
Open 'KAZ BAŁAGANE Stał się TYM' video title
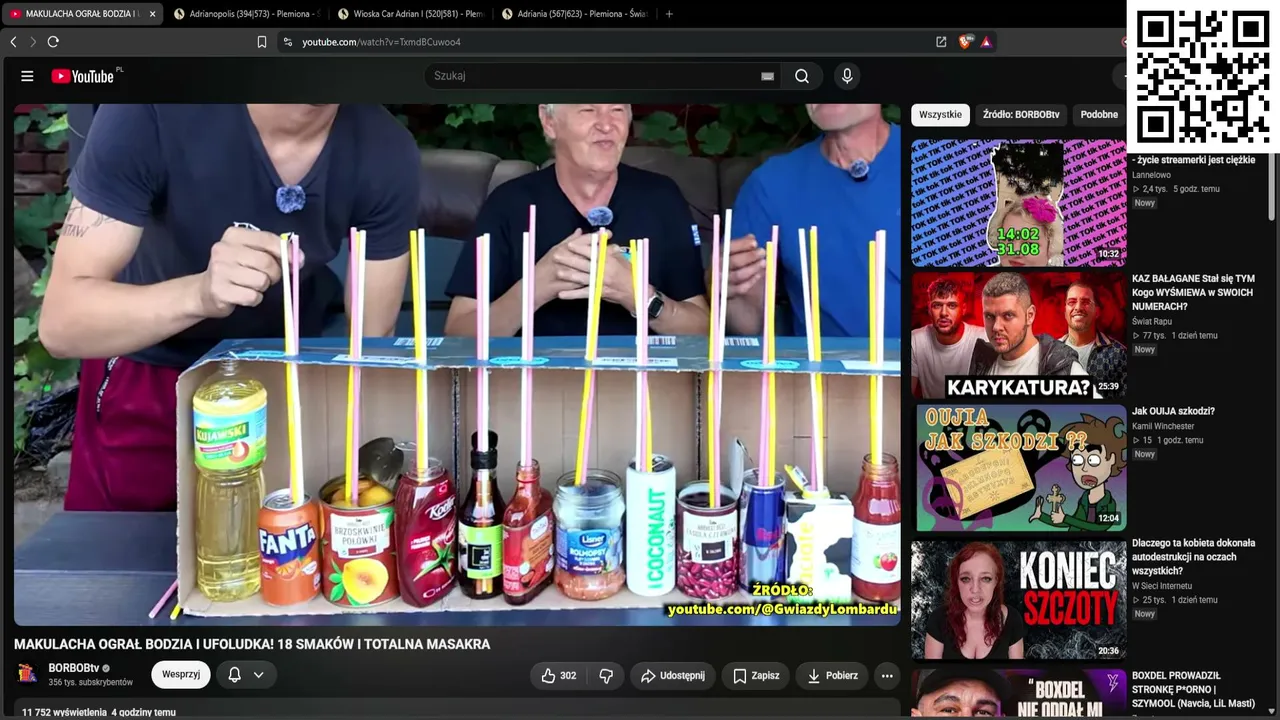[1193, 293]
